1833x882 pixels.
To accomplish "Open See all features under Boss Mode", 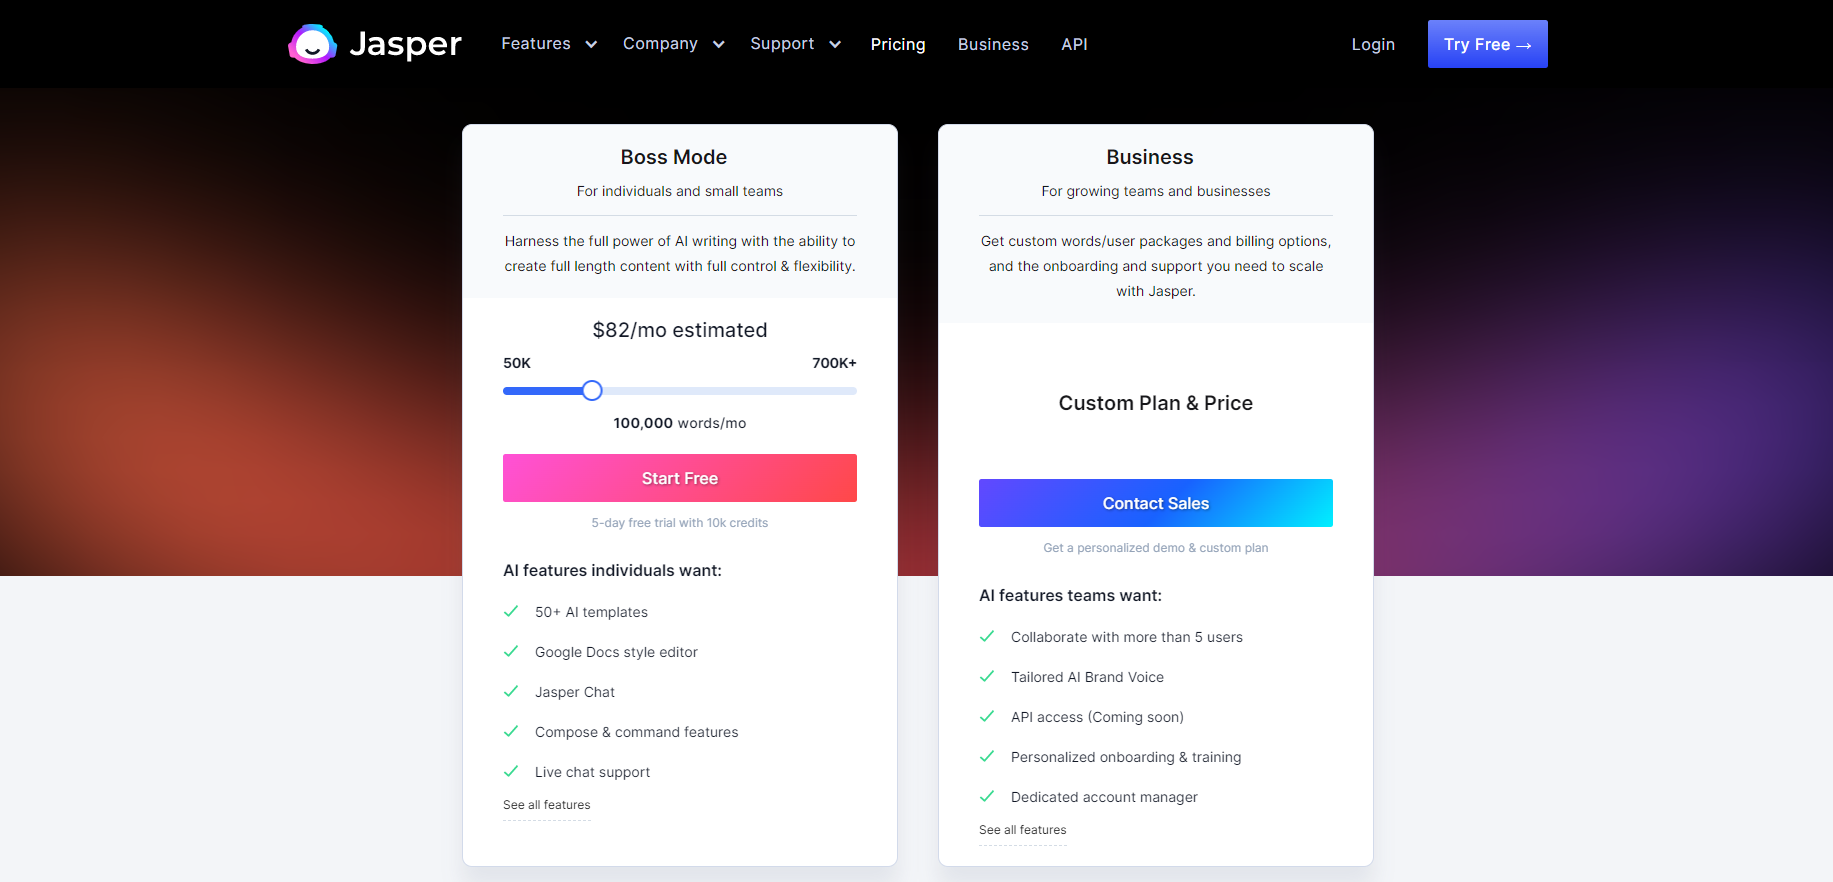I will [547, 805].
